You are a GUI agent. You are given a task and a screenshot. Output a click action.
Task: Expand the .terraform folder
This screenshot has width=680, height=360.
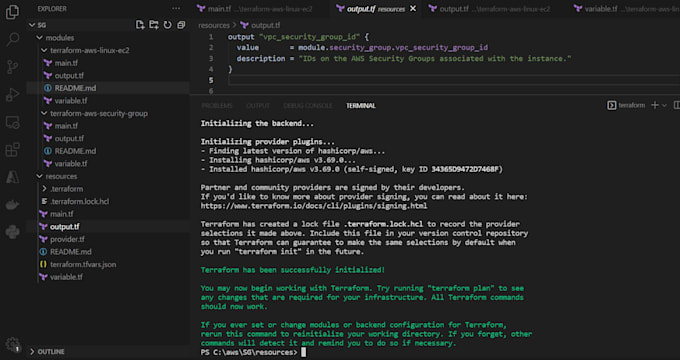tap(62, 189)
